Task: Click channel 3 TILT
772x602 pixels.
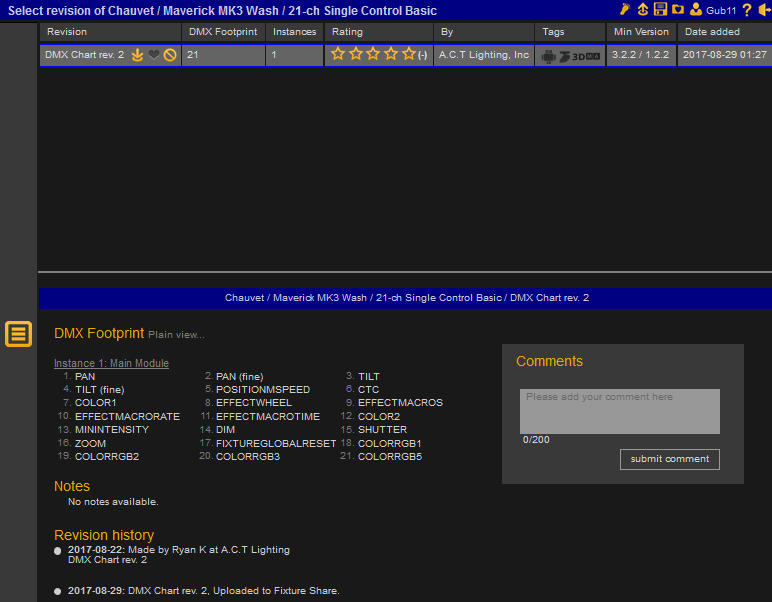Action: (369, 377)
